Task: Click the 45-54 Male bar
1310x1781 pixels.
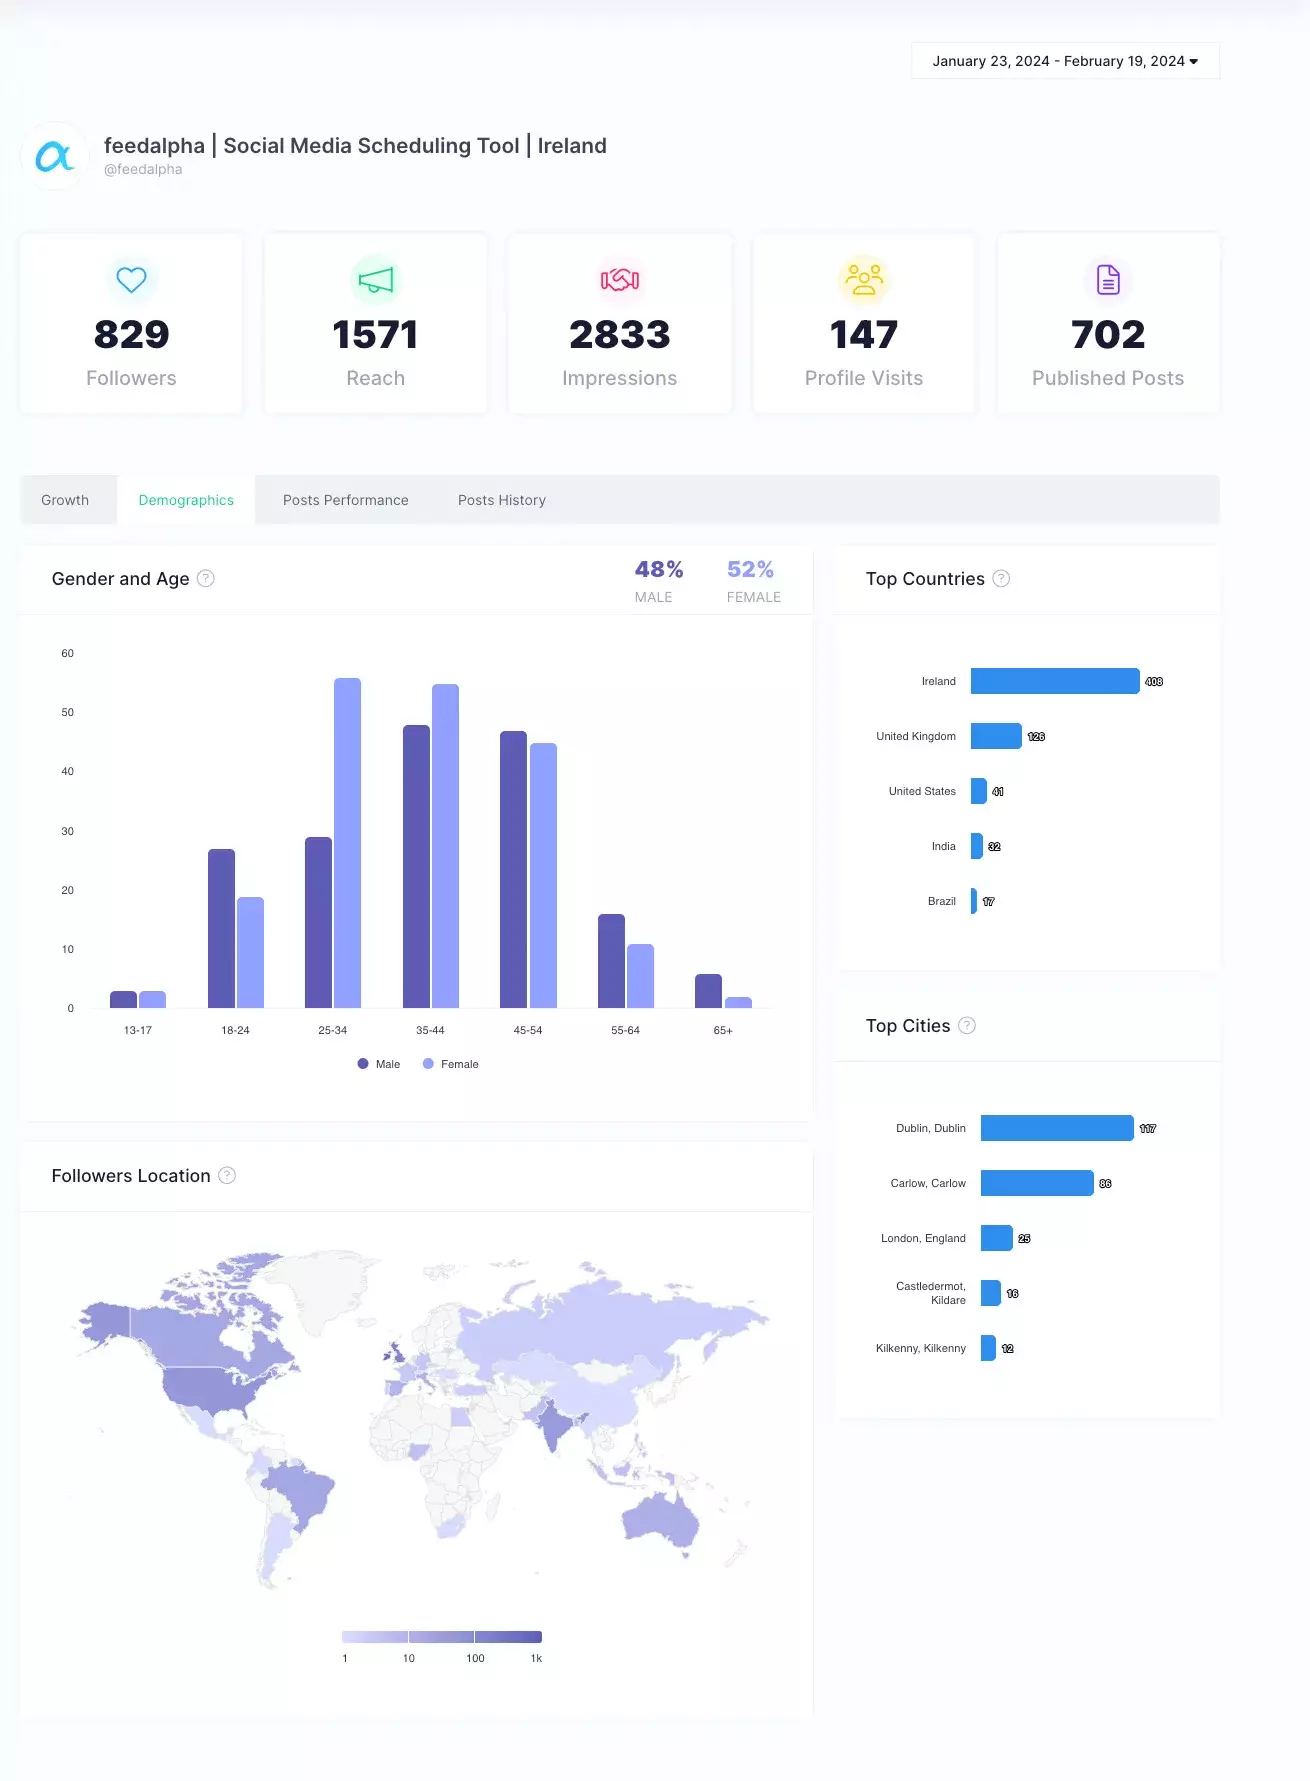Action: pyautogui.click(x=513, y=869)
